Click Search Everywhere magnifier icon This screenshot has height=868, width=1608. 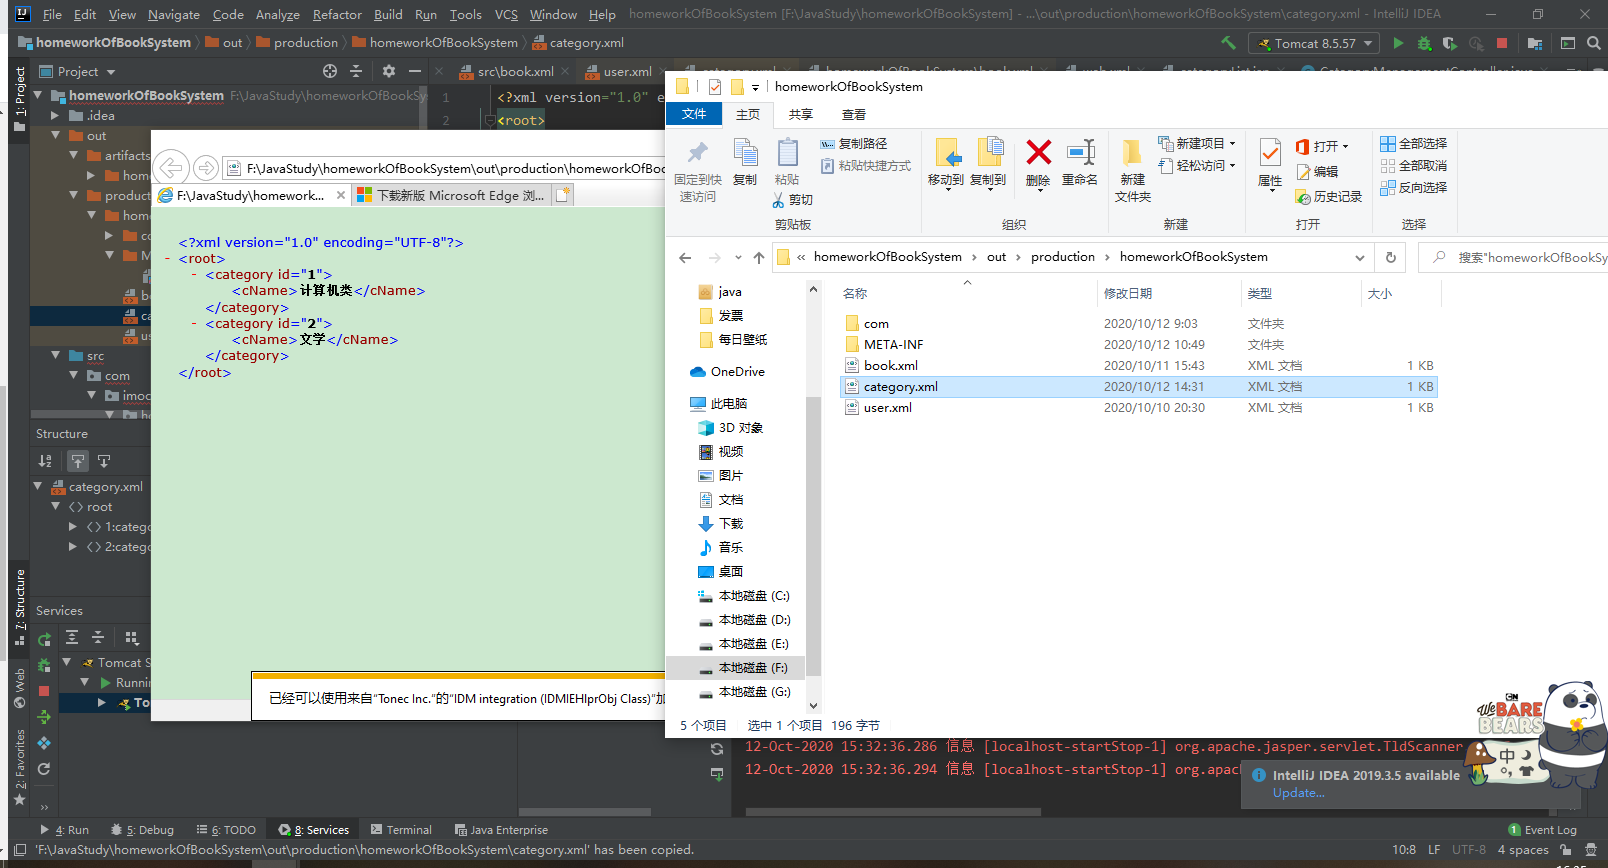[x=1594, y=43]
